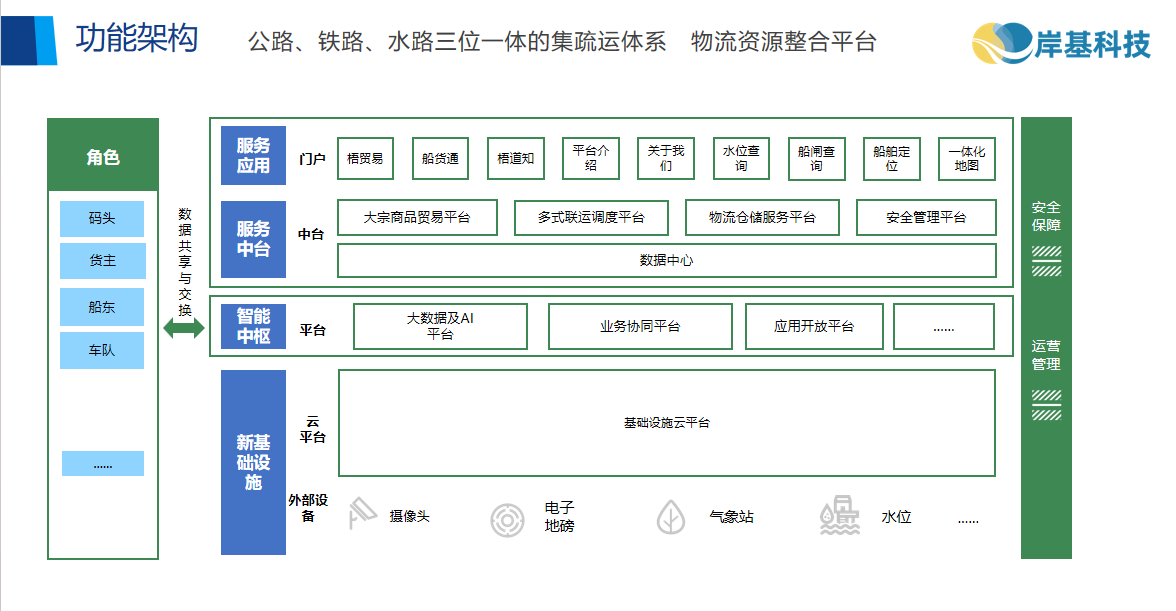The width and height of the screenshot is (1176, 611).
Task: Click the 多式联运调度平台 box
Action: [x=591, y=217]
